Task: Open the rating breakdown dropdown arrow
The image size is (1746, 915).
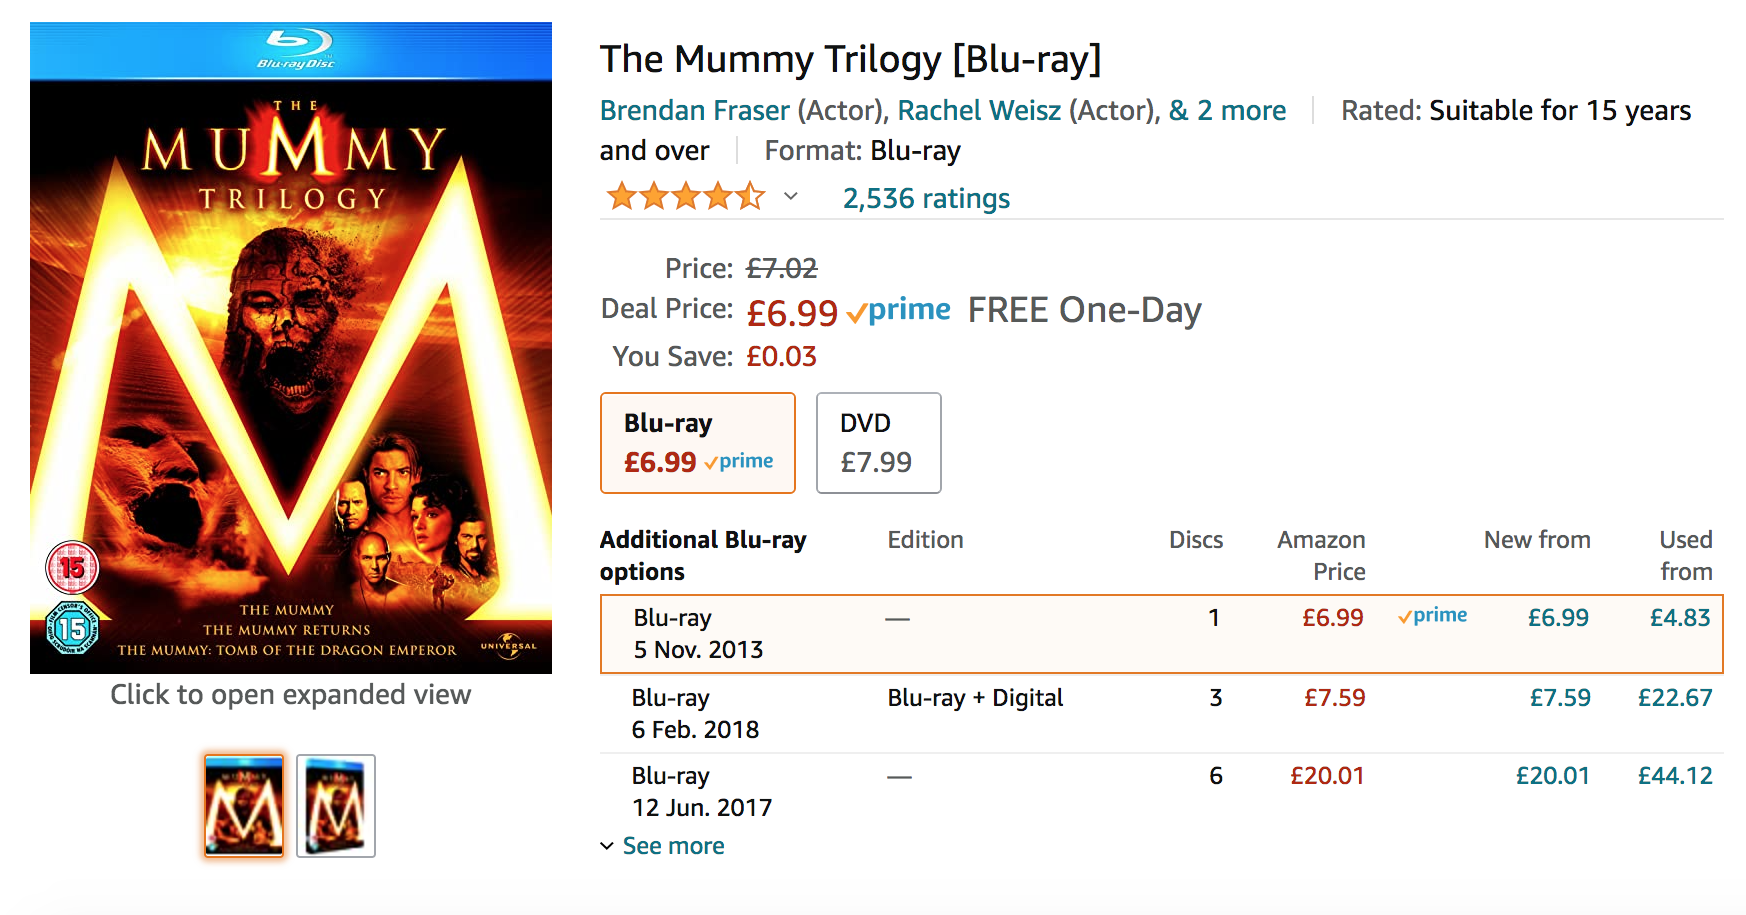Action: coord(791,197)
